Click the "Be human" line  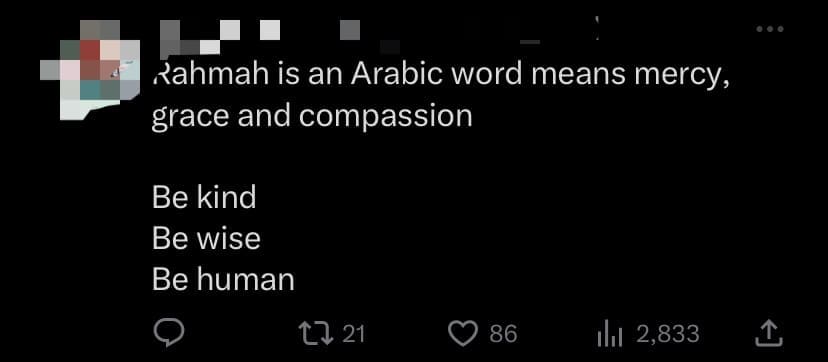click(x=223, y=279)
